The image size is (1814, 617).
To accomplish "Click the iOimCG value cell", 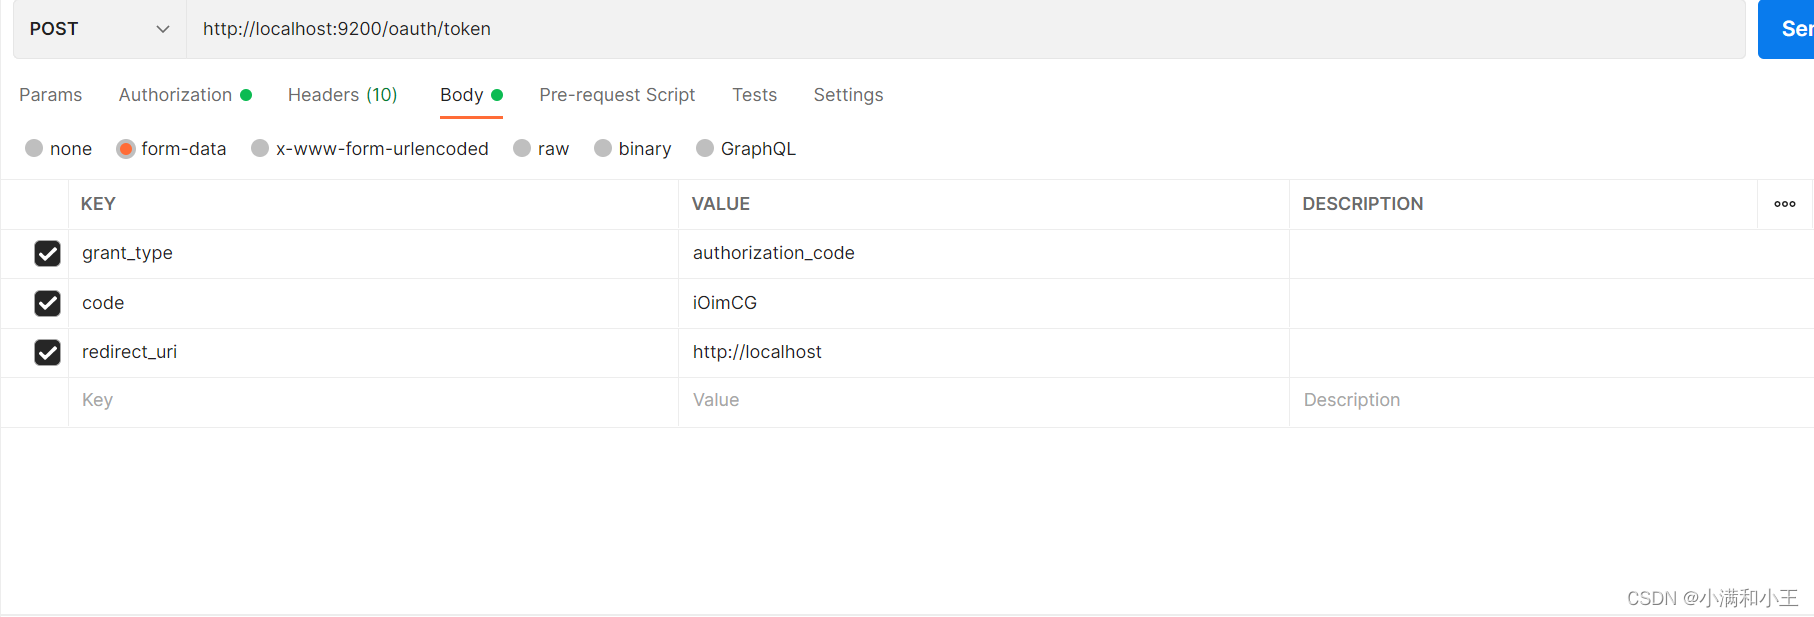I will [984, 303].
